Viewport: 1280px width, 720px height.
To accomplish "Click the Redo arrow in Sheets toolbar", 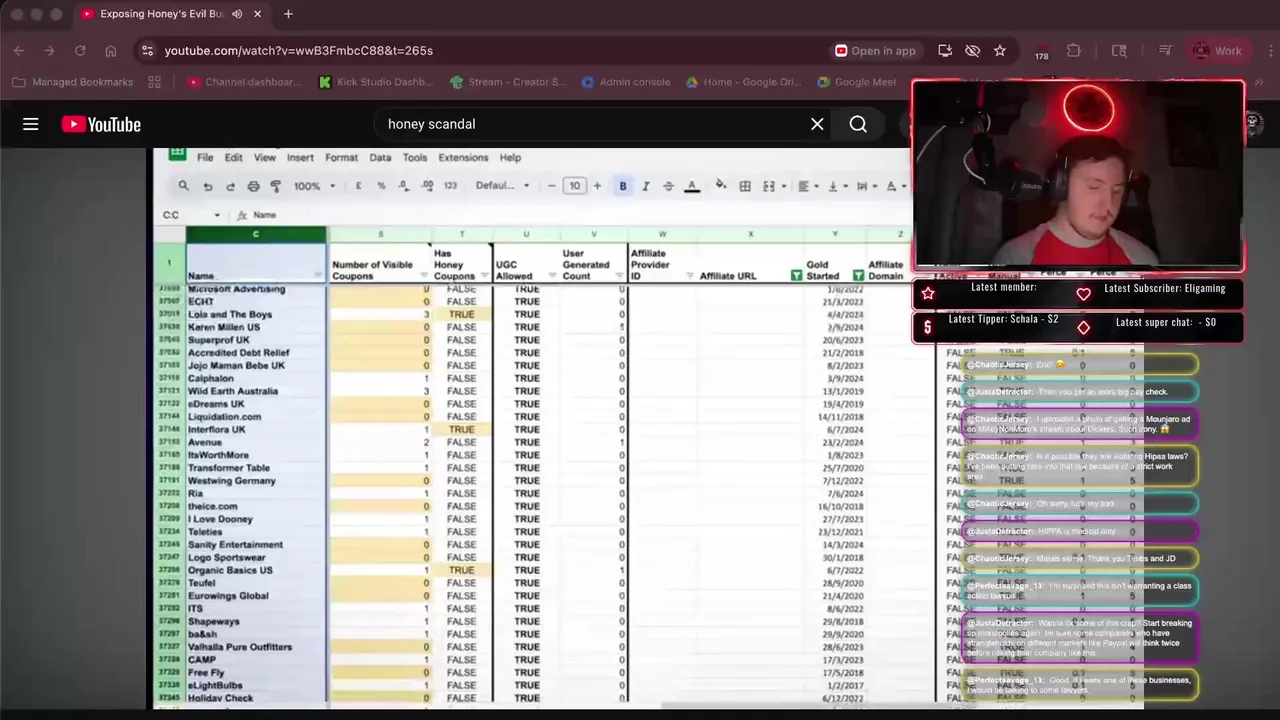I will pos(230,186).
